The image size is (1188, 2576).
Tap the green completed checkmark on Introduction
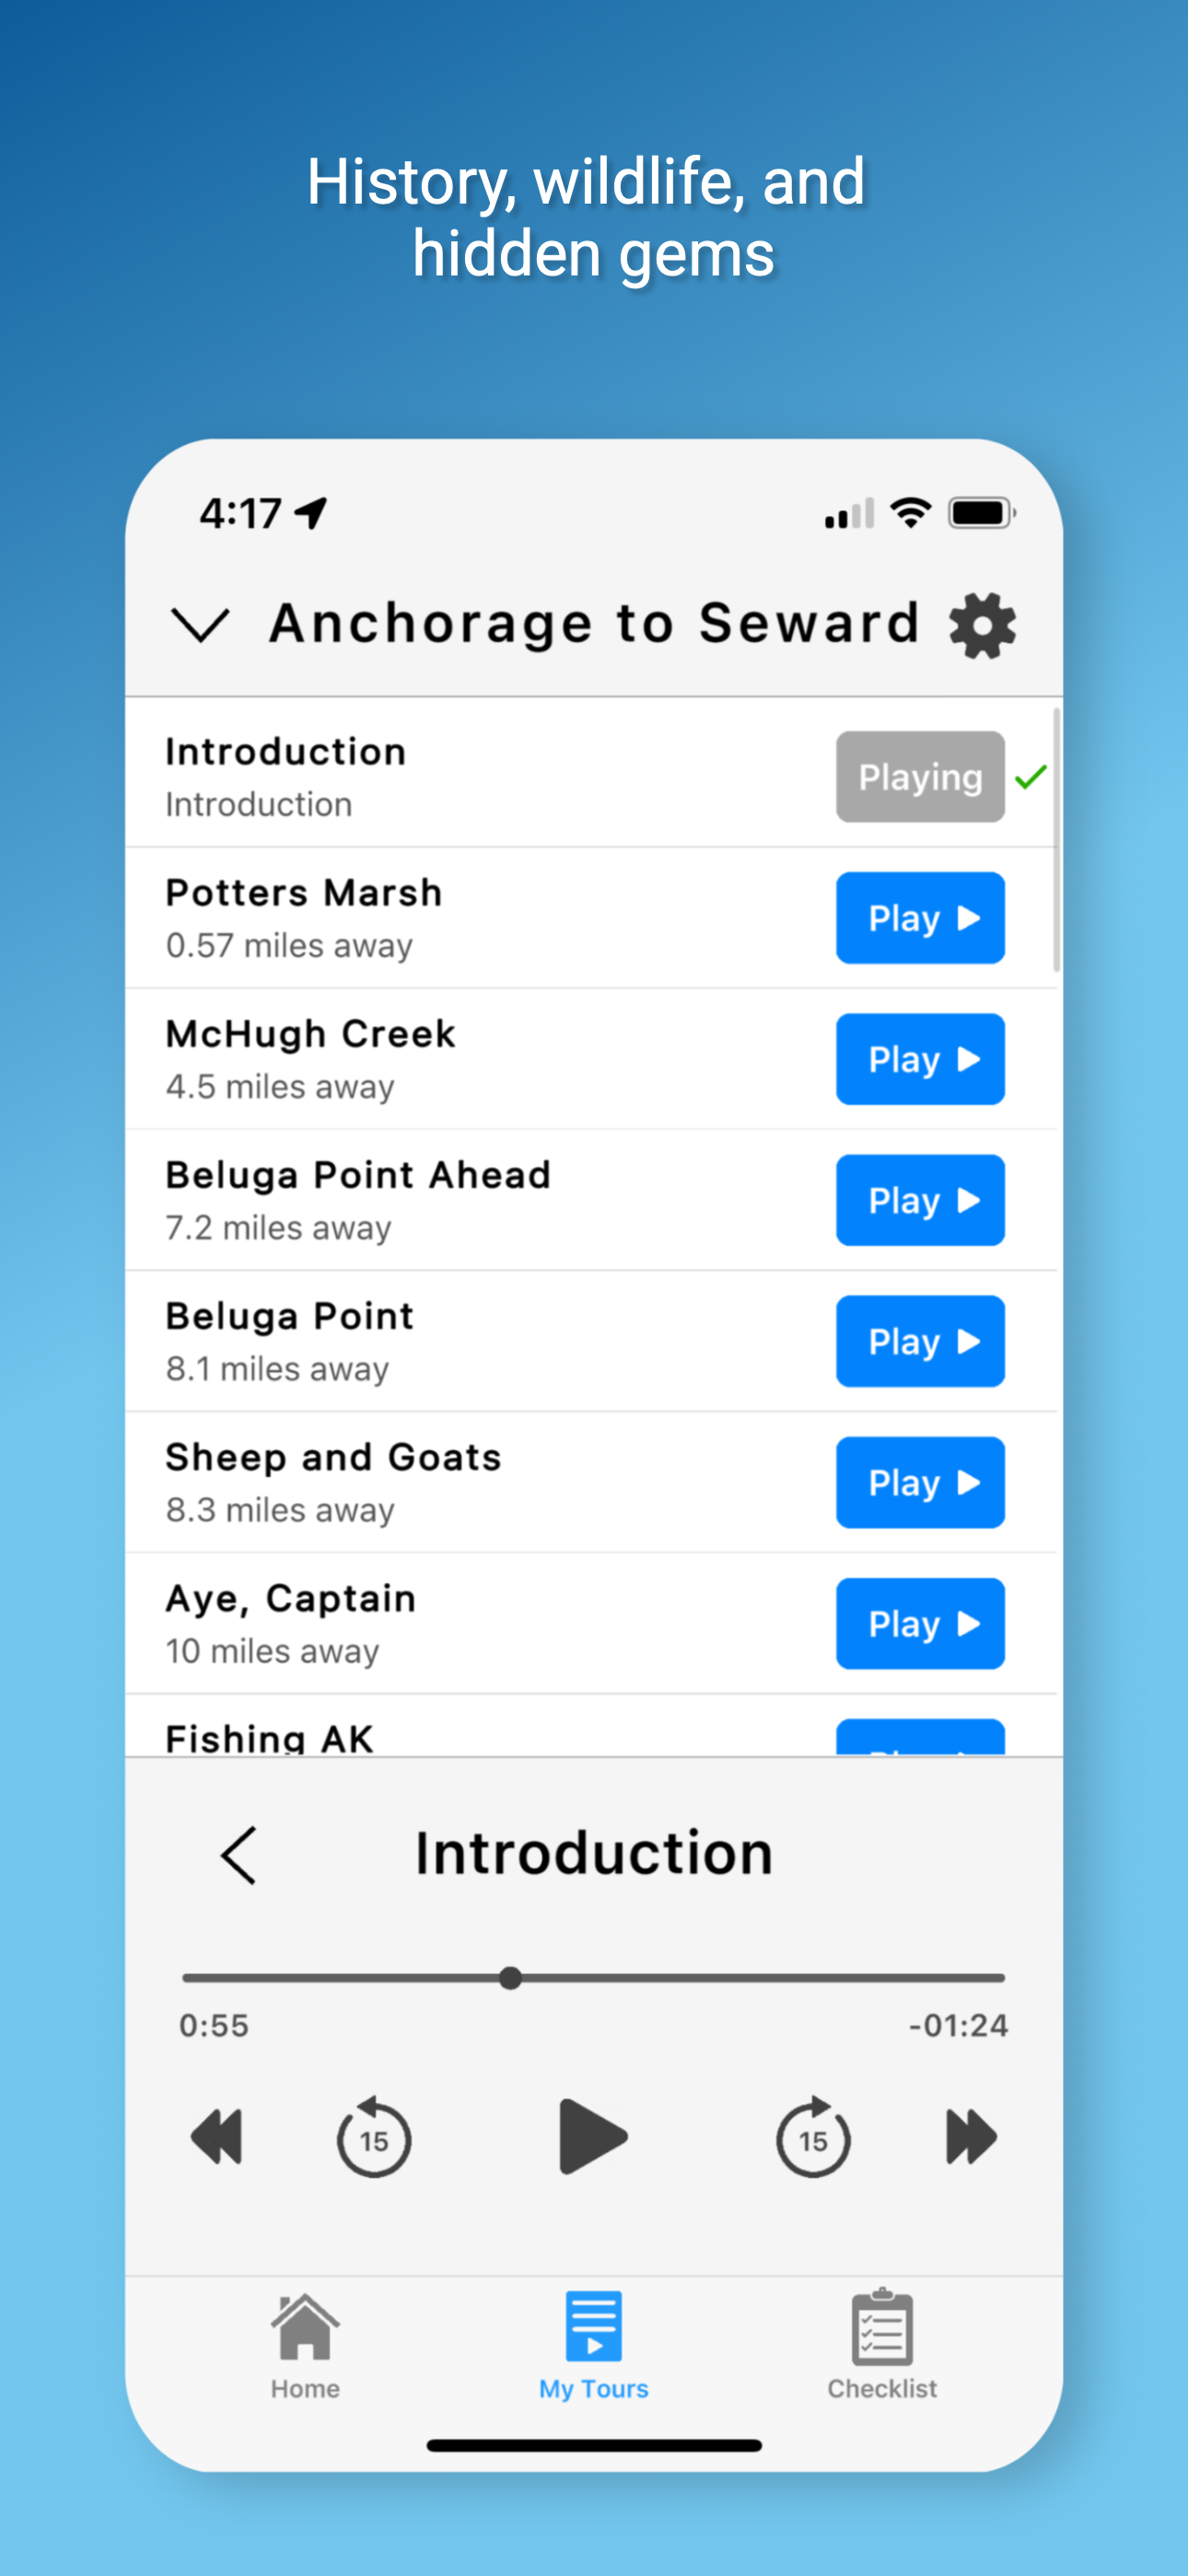(1031, 777)
